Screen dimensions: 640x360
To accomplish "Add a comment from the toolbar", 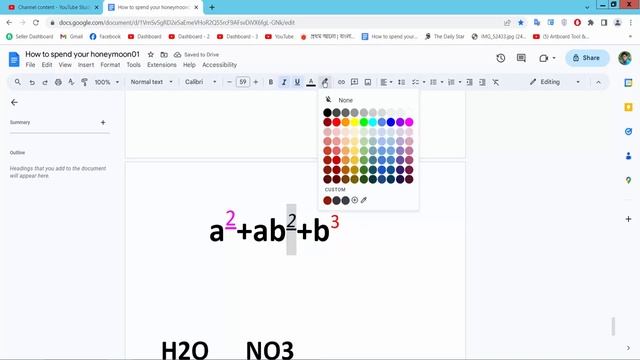I will (354, 82).
